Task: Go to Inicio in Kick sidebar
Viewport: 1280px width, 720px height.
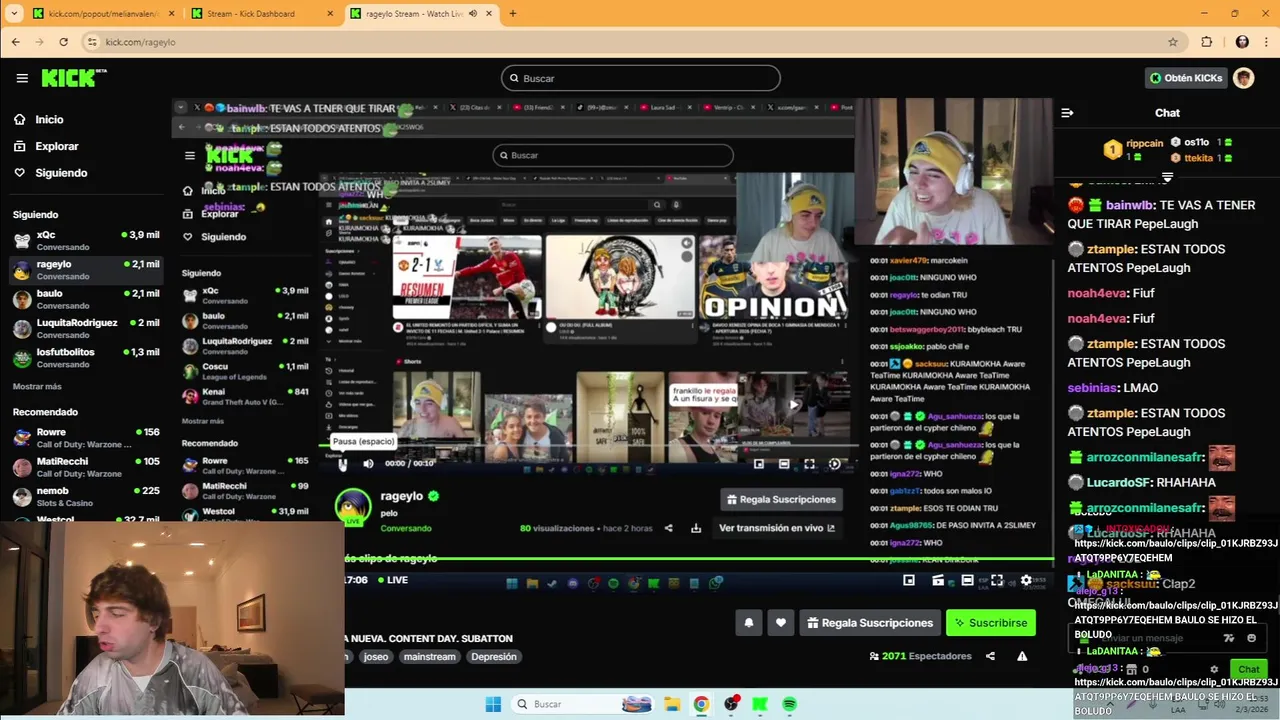Action: (40, 119)
